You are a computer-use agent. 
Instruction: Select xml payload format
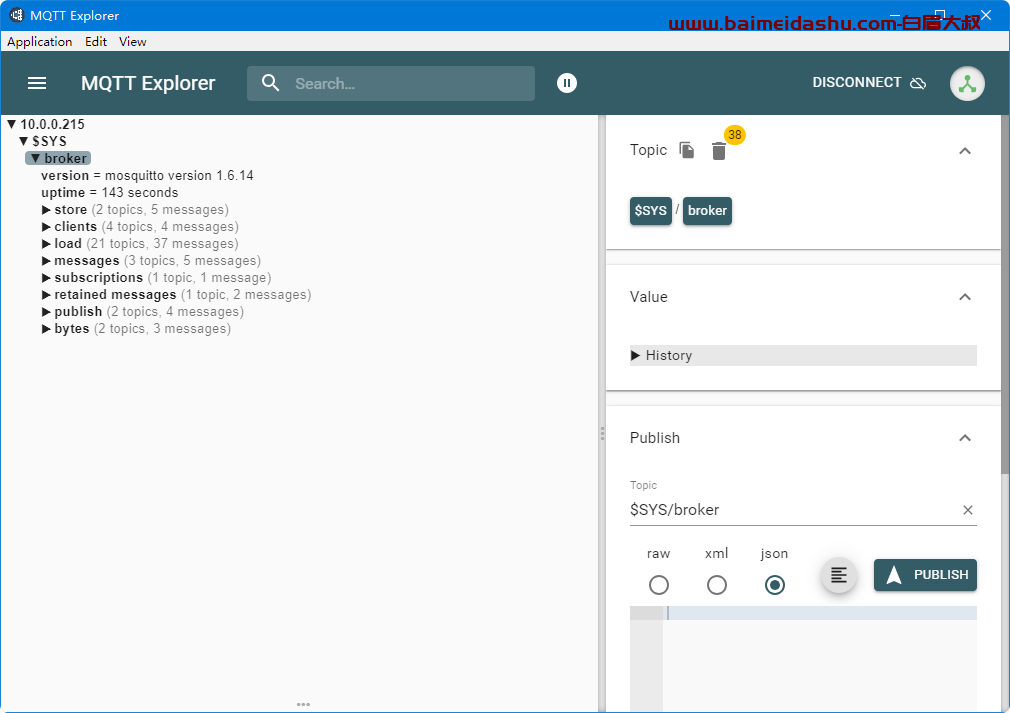716,585
